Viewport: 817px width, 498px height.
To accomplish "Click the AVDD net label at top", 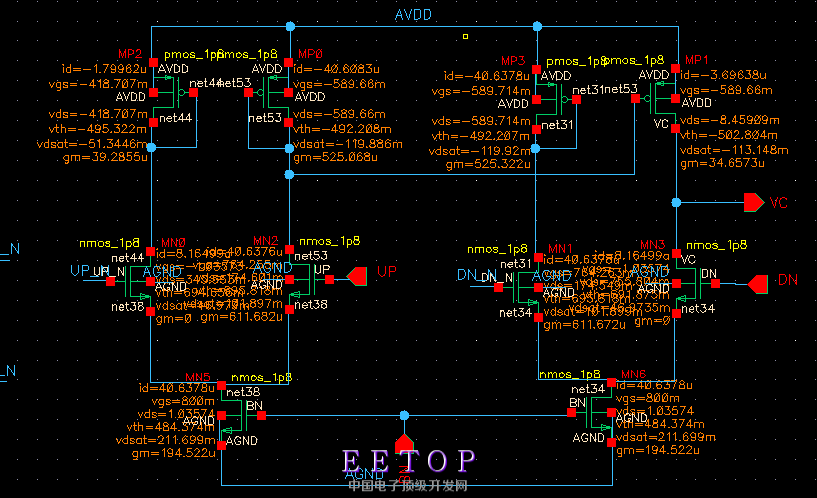I will (x=413, y=15).
